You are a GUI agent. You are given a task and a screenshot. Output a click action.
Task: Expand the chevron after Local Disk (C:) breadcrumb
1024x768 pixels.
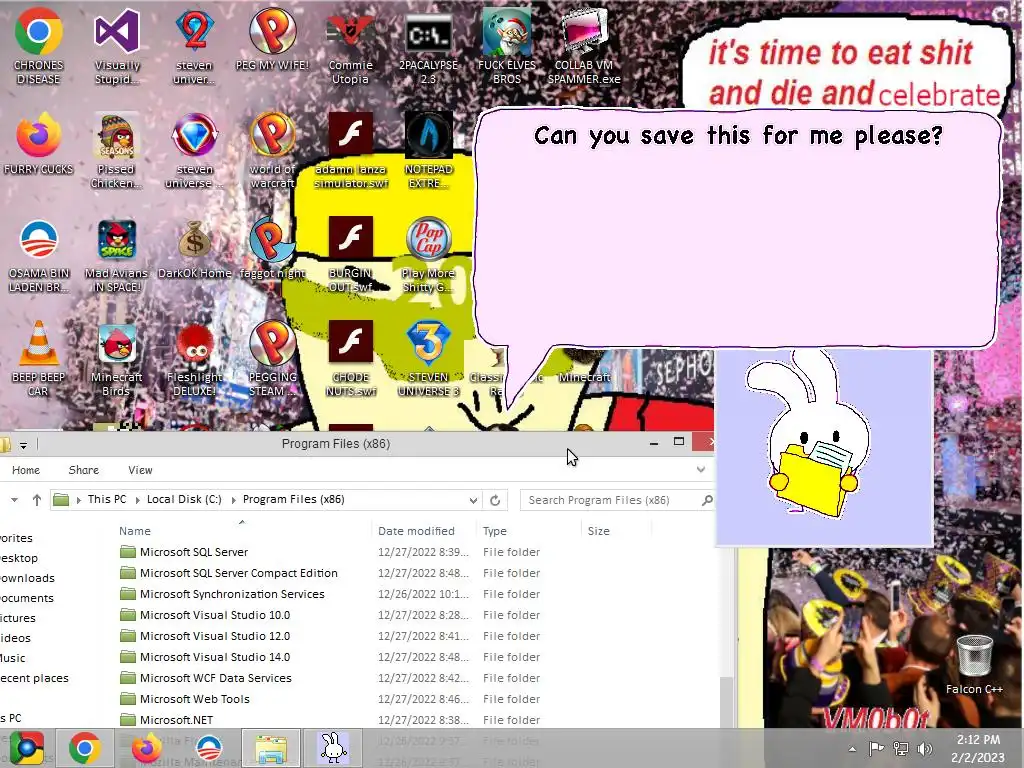click(233, 500)
